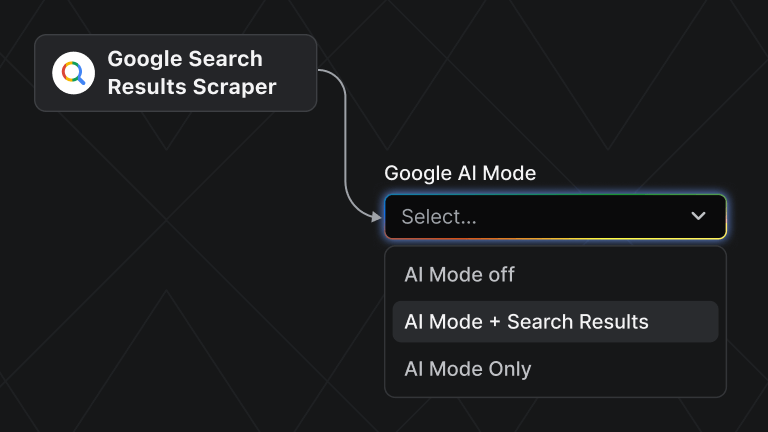
Task: Click the arrowhead pointing at the dropdown
Action: tap(376, 216)
